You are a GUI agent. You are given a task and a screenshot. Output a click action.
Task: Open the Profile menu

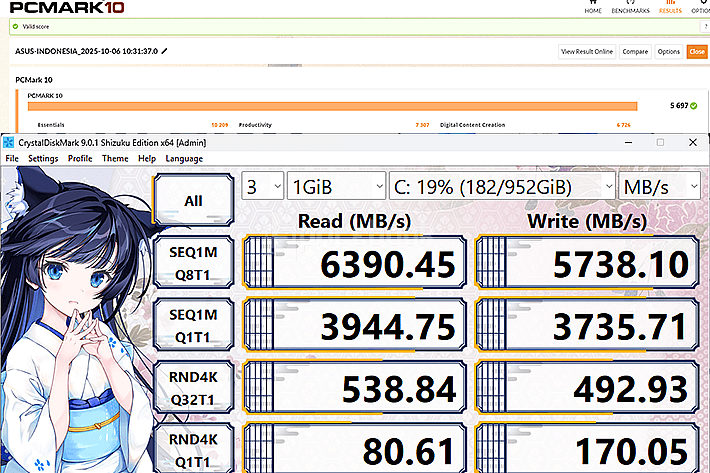pos(80,158)
